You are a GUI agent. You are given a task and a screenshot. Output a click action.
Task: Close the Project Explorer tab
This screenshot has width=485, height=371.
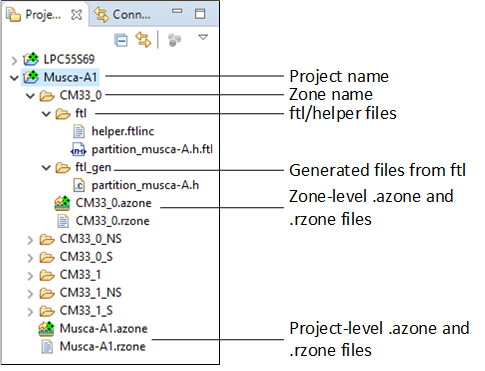77,15
